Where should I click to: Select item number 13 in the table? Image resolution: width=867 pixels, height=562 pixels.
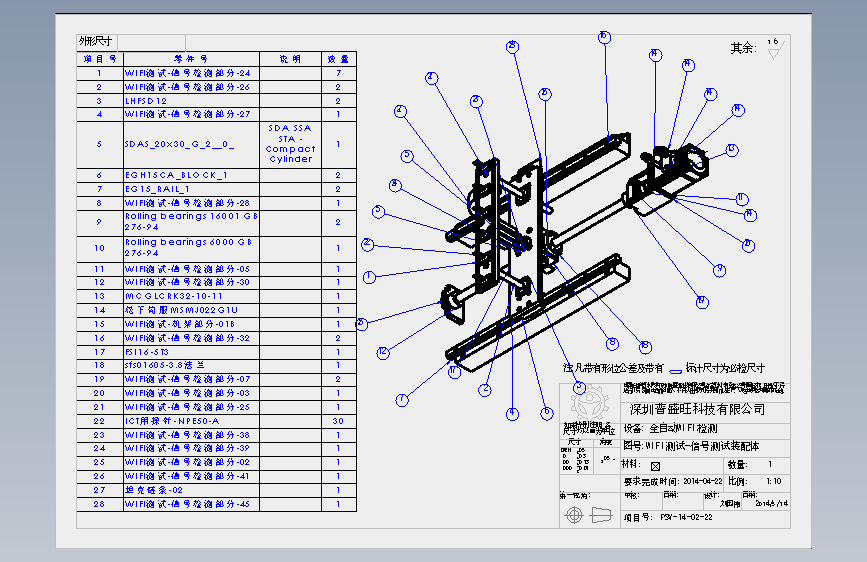coord(100,296)
